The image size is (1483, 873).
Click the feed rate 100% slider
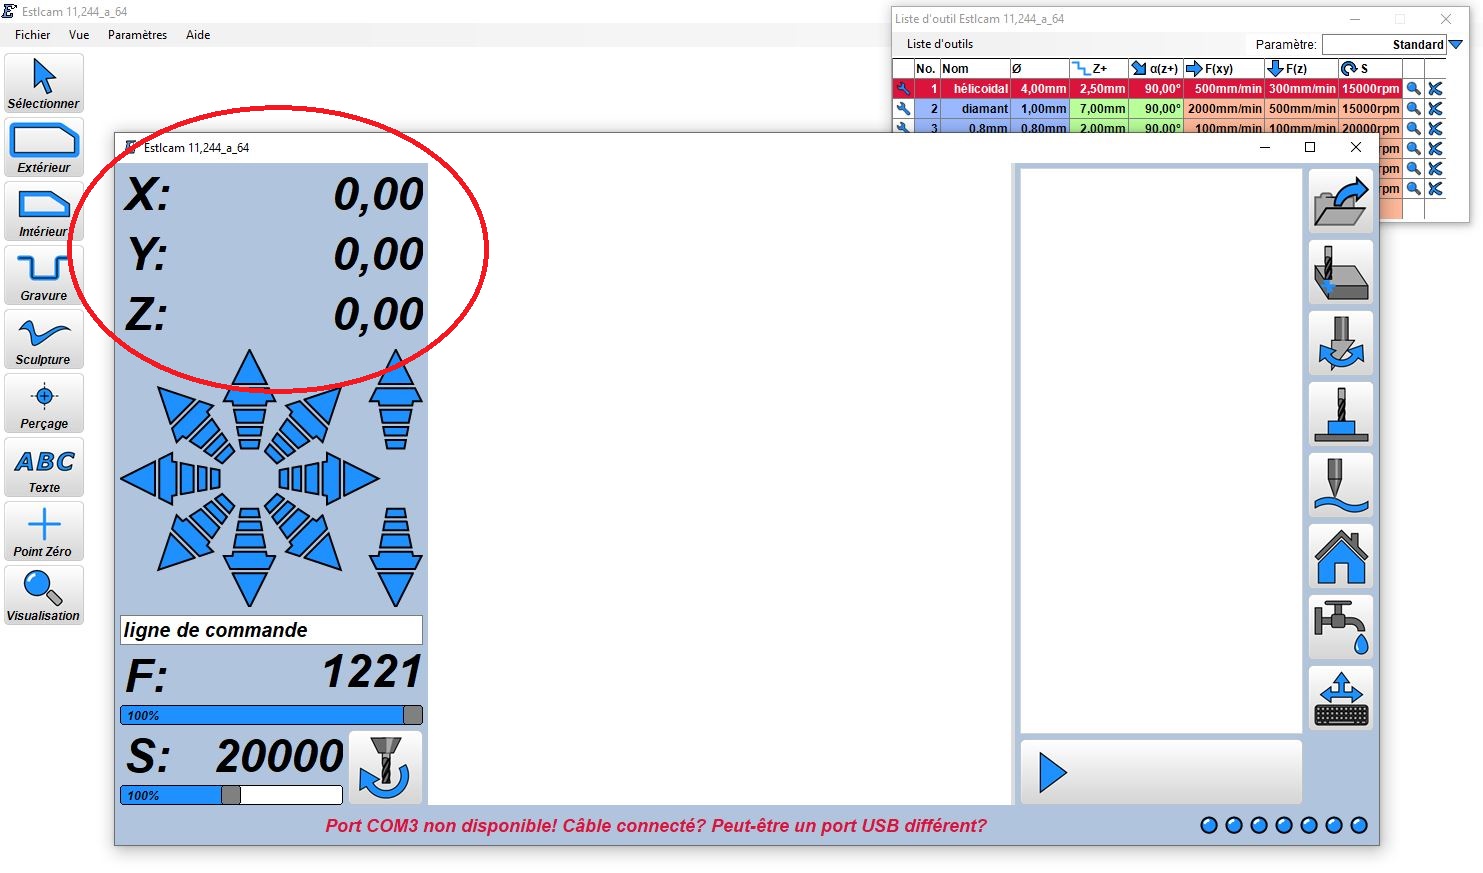click(x=271, y=715)
